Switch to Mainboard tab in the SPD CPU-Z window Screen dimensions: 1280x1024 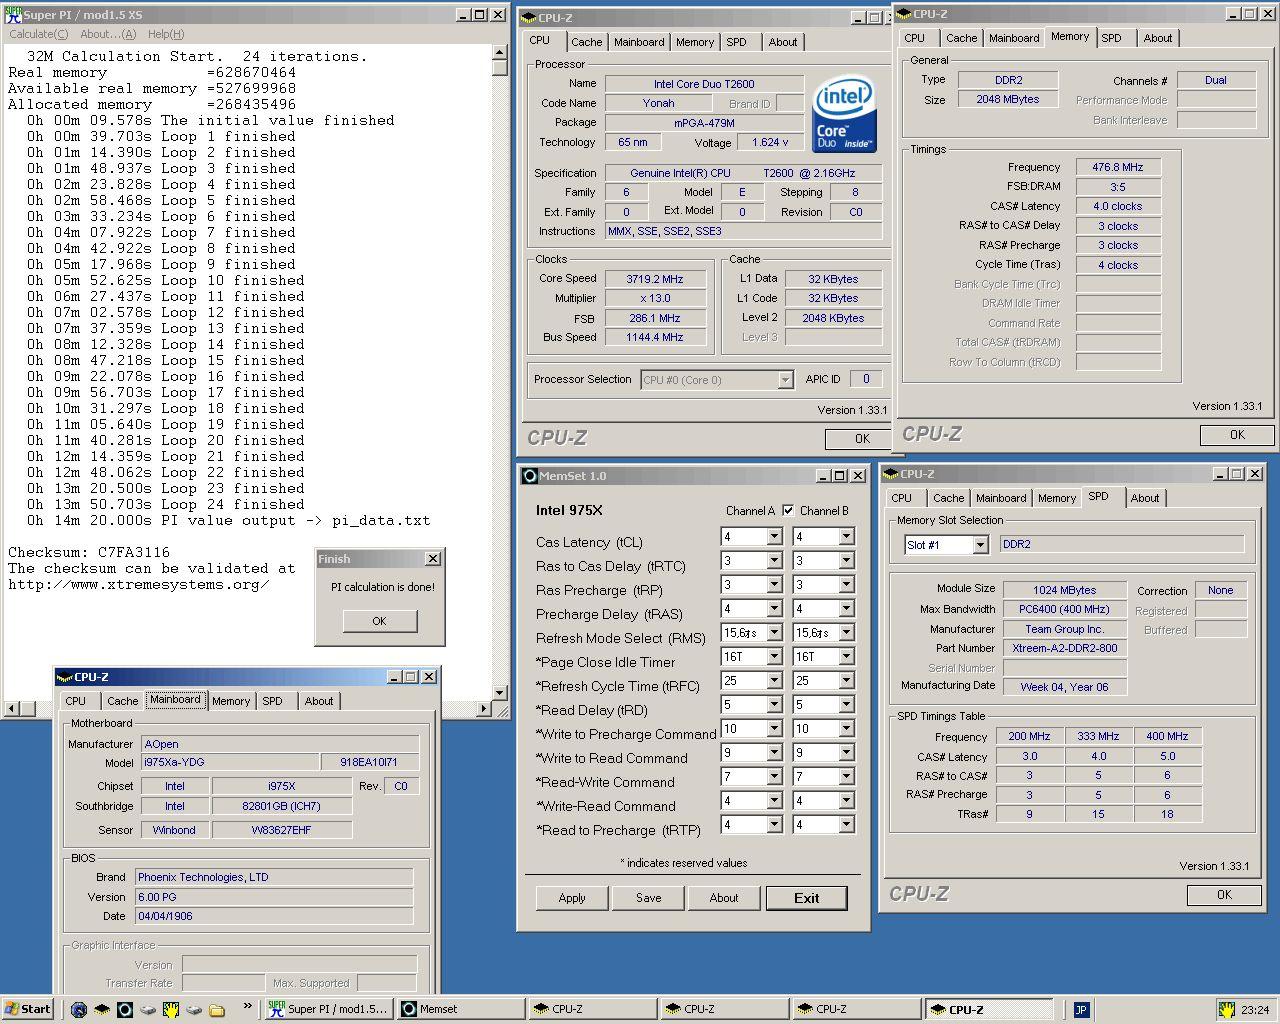pyautogui.click(x=1001, y=498)
